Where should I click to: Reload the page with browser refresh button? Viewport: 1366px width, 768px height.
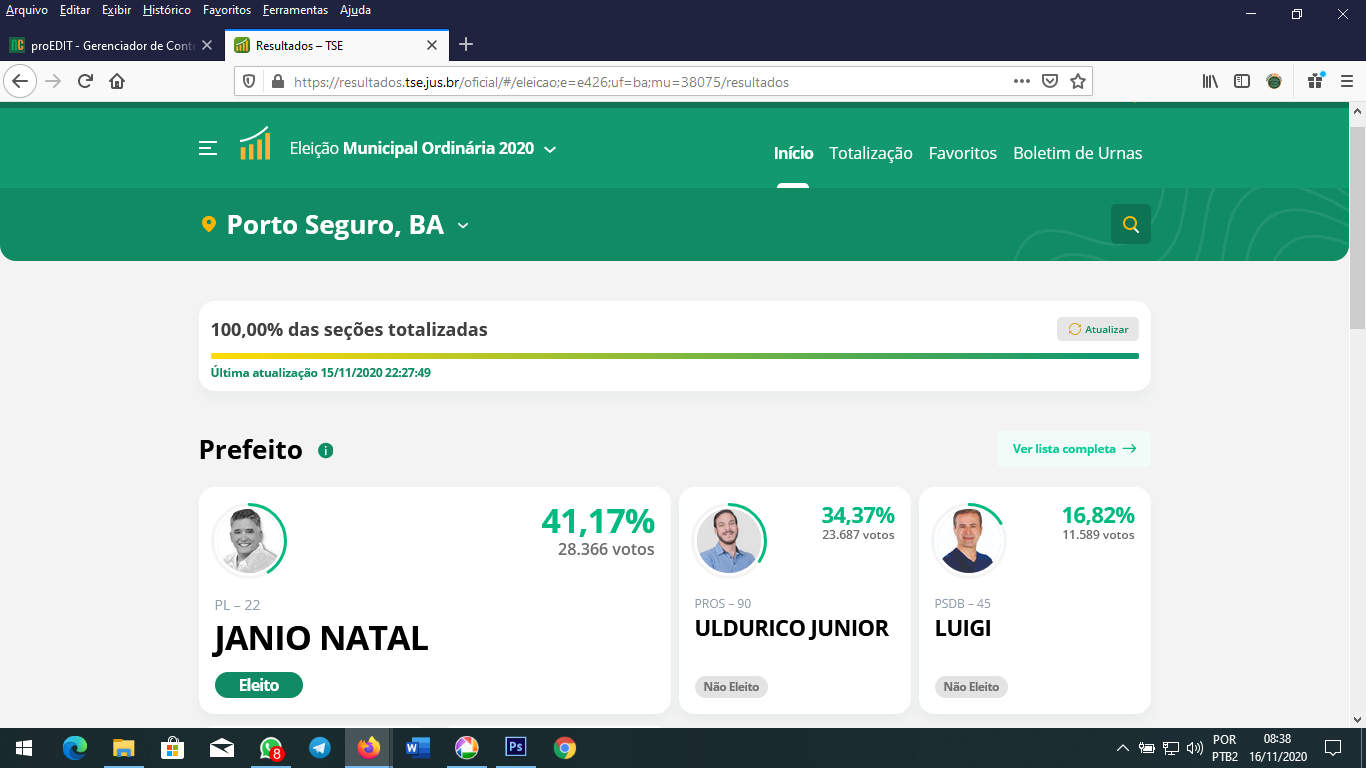pyautogui.click(x=85, y=82)
